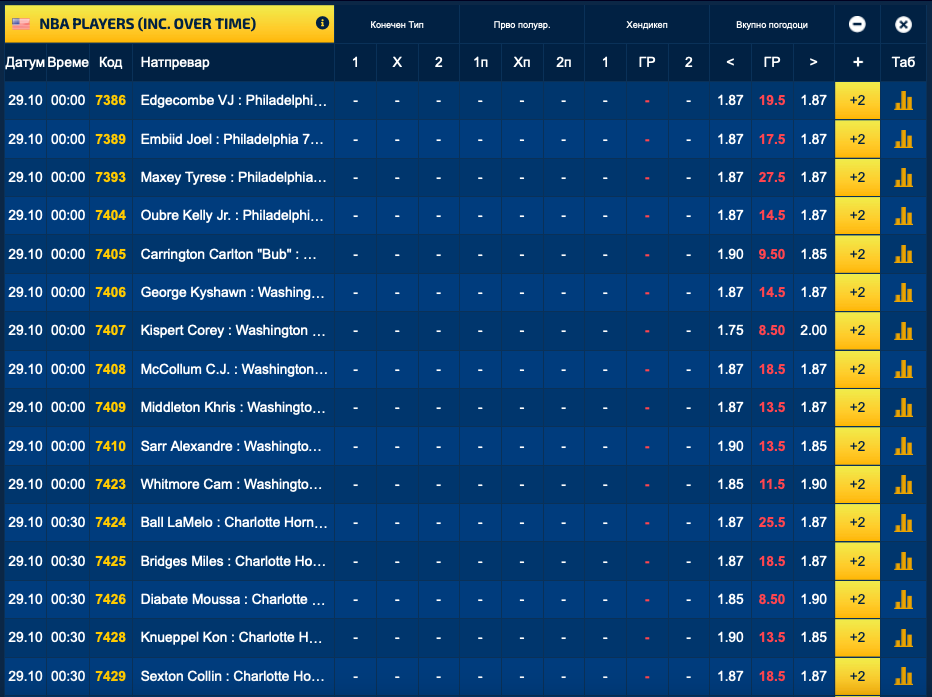Viewport: 932px width, 697px height.
Task: Click the Код column header
Action: click(x=110, y=63)
